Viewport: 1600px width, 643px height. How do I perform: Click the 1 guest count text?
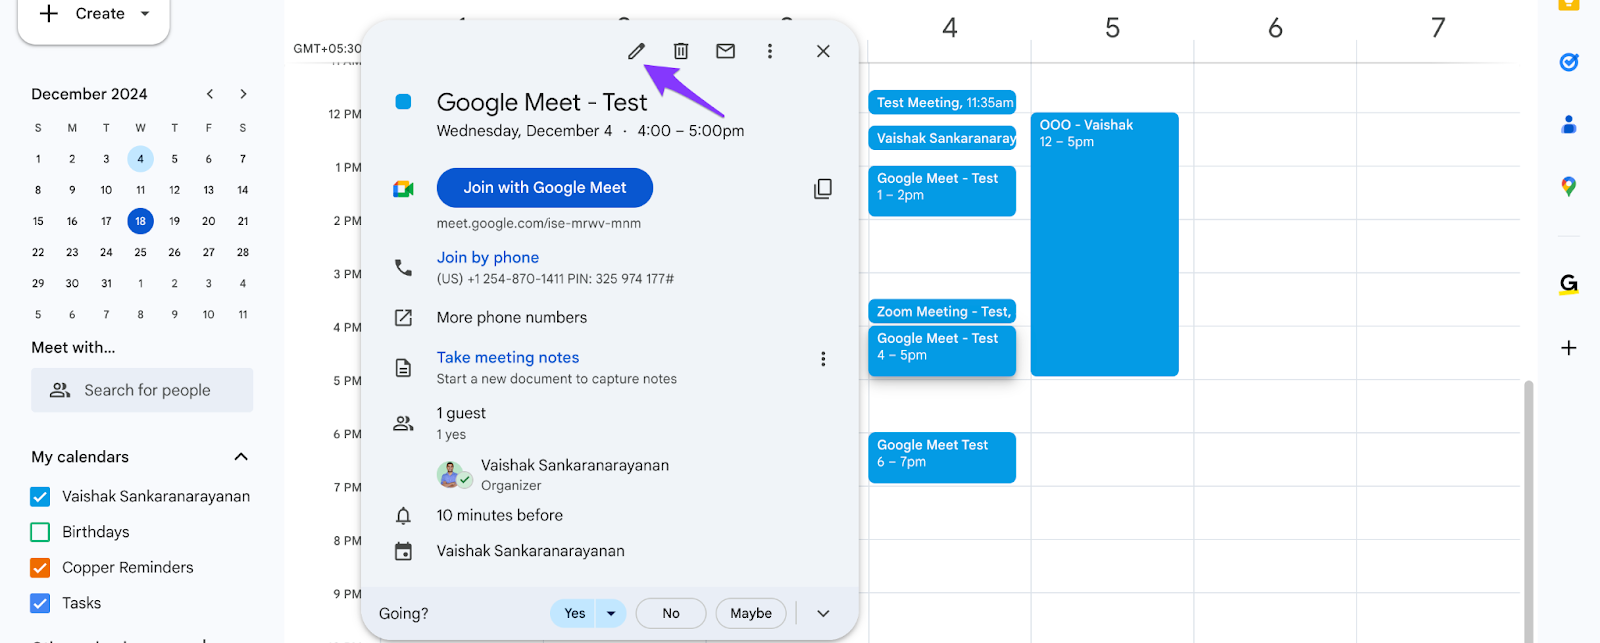(x=461, y=413)
